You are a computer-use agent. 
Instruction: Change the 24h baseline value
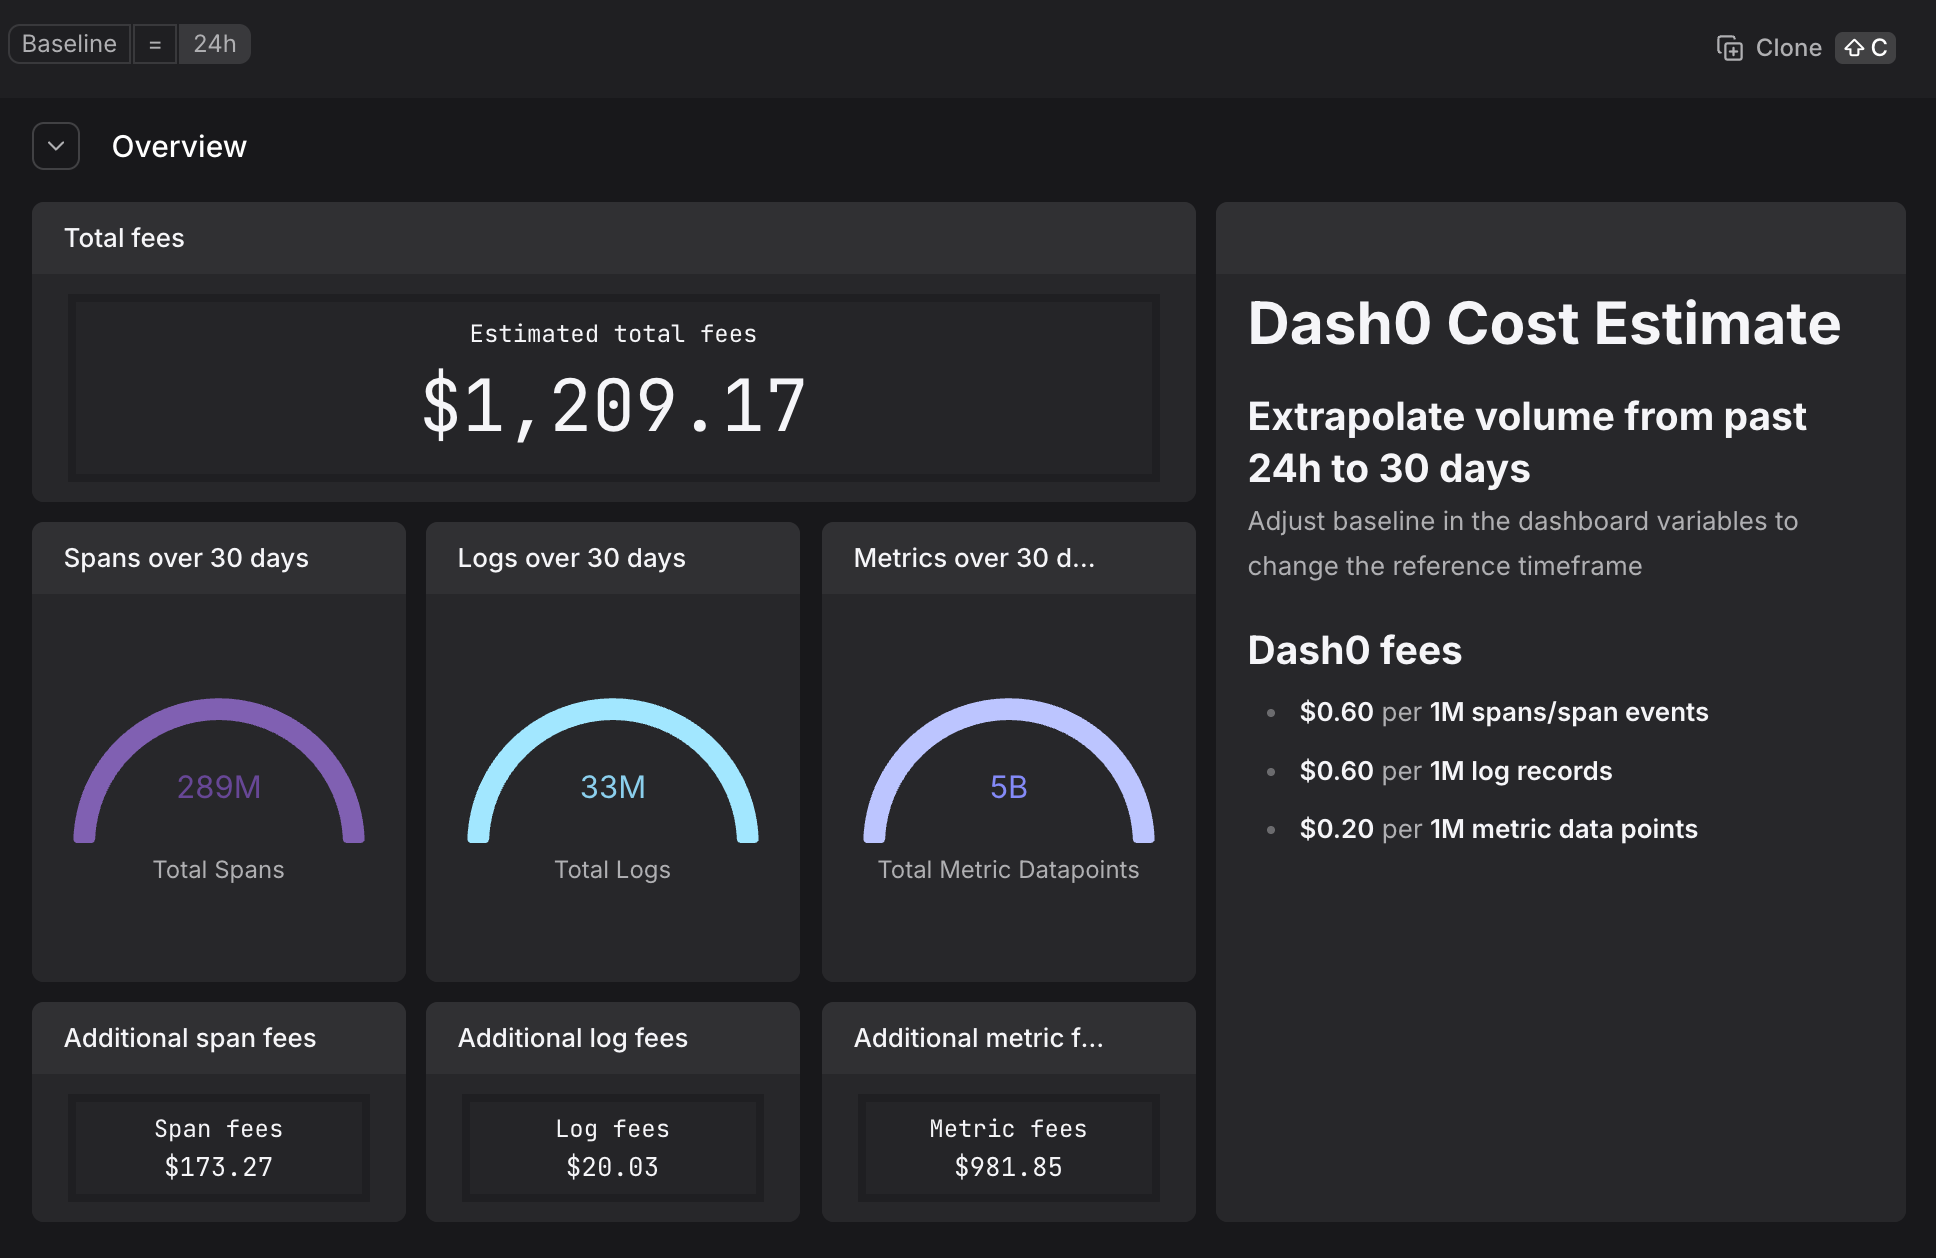(214, 44)
